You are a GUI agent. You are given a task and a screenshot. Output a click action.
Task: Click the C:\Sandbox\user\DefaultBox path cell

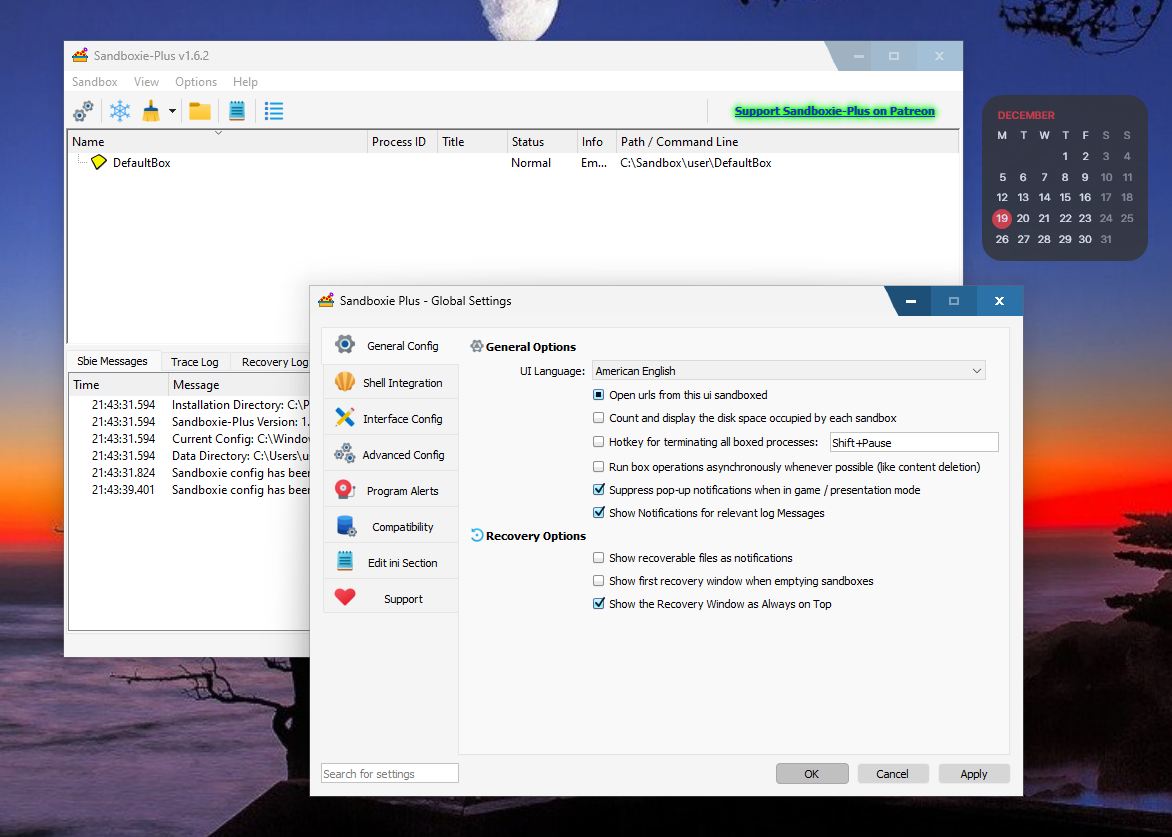[x=696, y=162]
